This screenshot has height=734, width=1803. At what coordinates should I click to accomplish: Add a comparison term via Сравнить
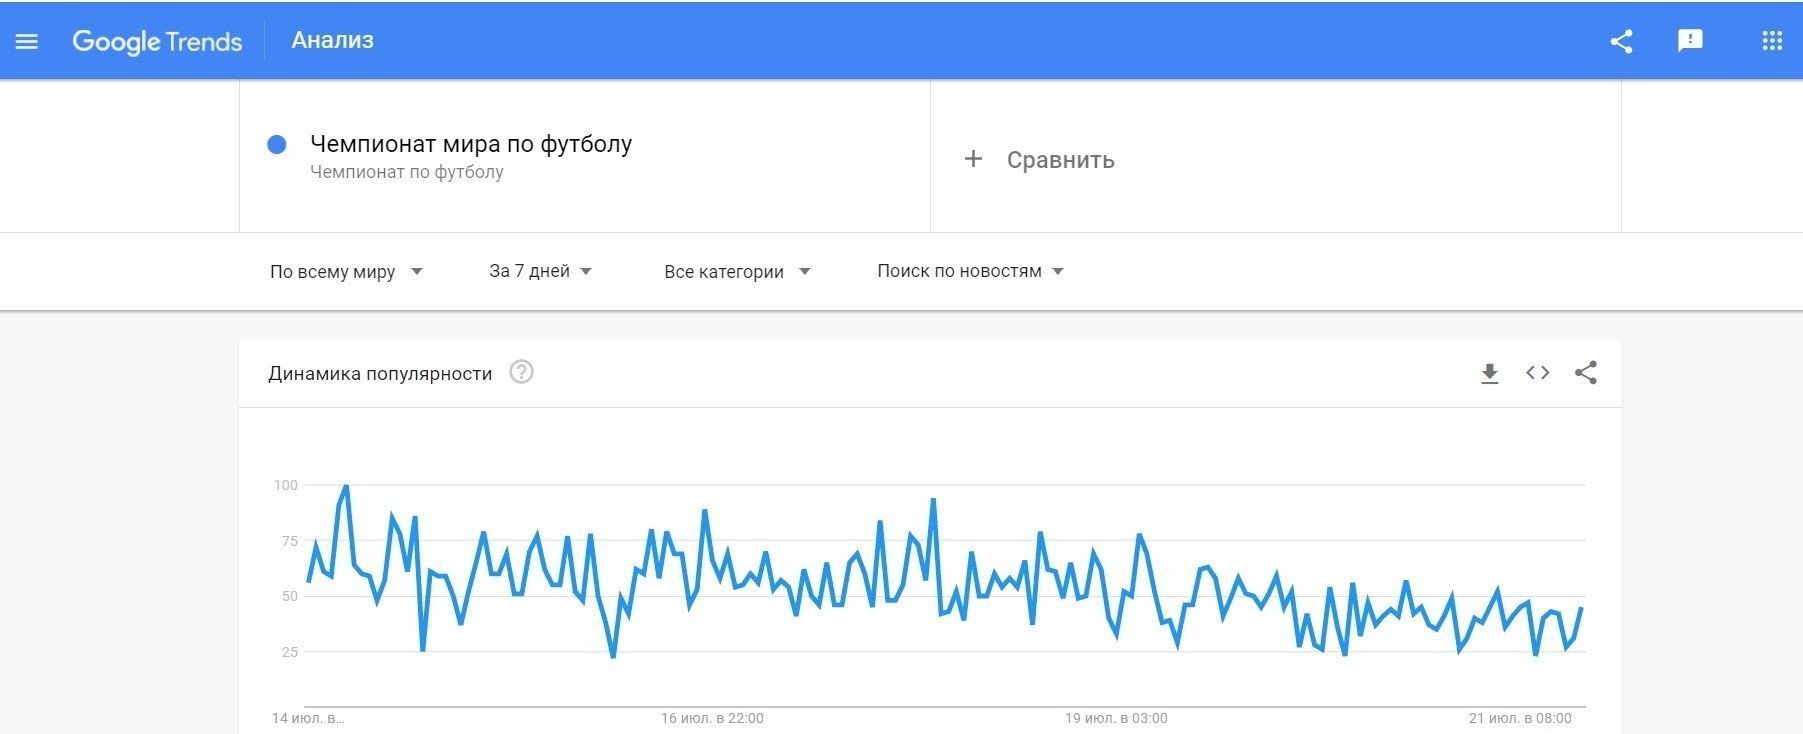[1040, 159]
